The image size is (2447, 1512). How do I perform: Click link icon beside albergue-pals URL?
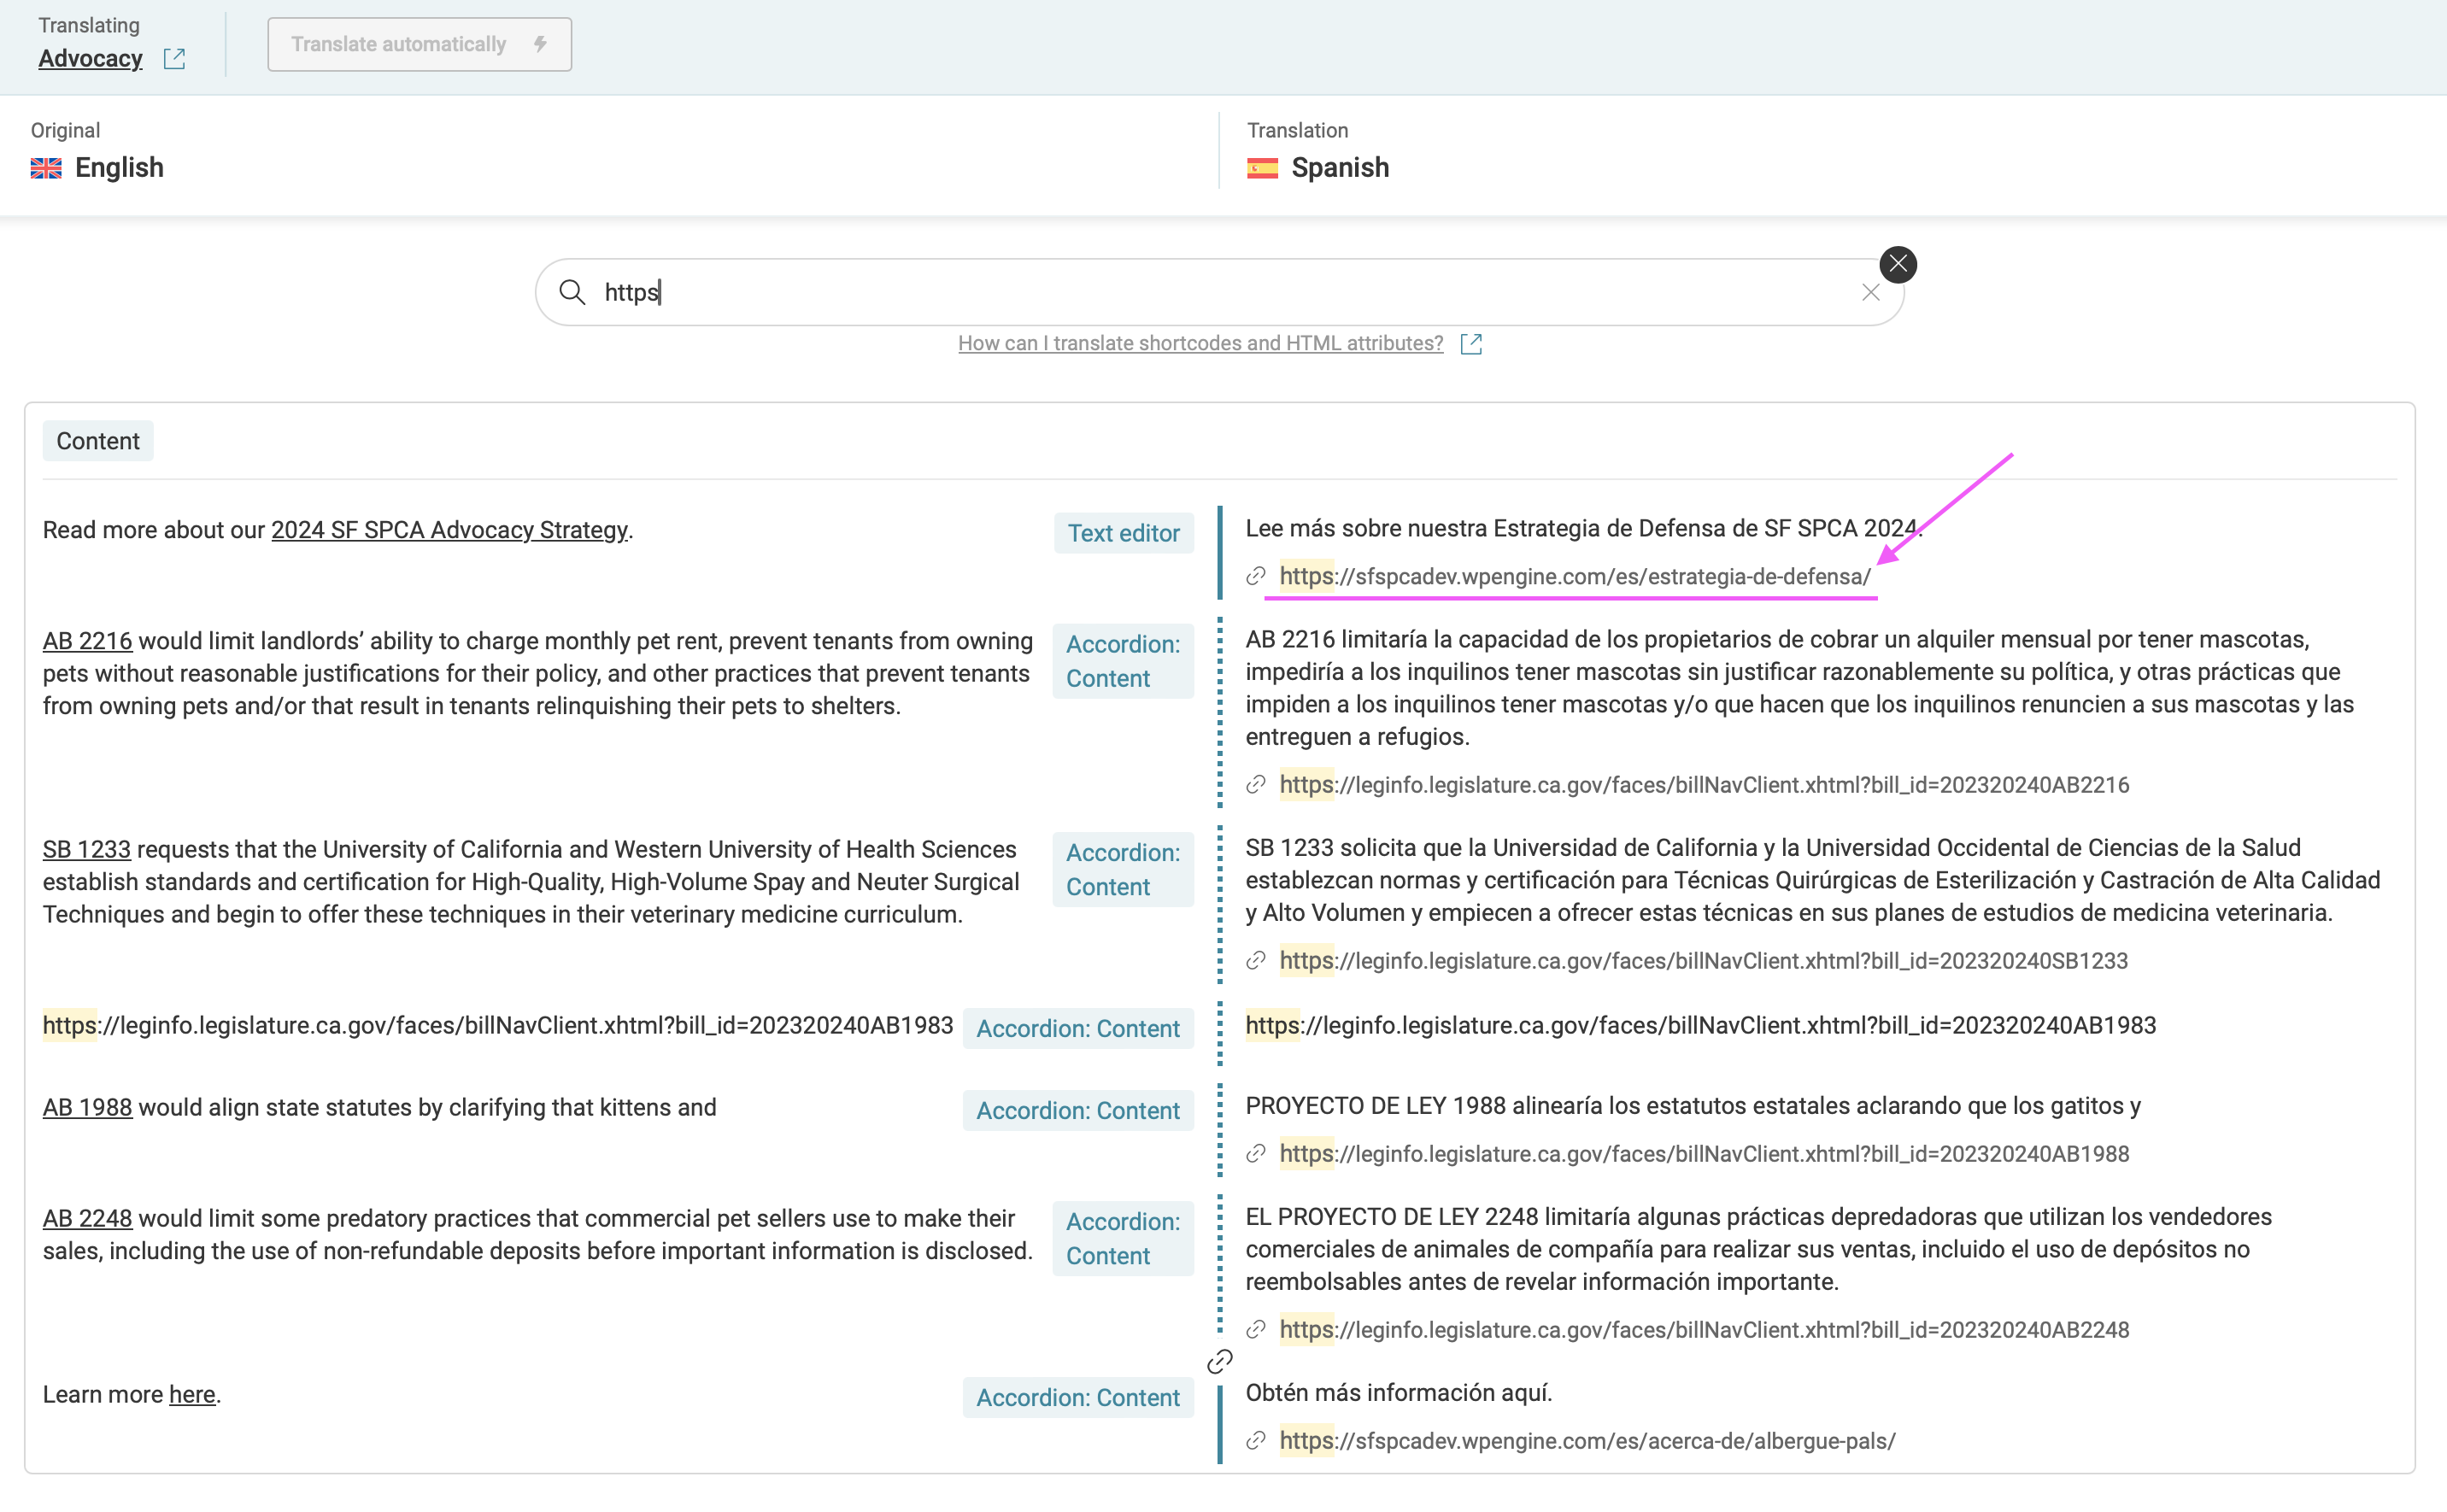point(1256,1441)
